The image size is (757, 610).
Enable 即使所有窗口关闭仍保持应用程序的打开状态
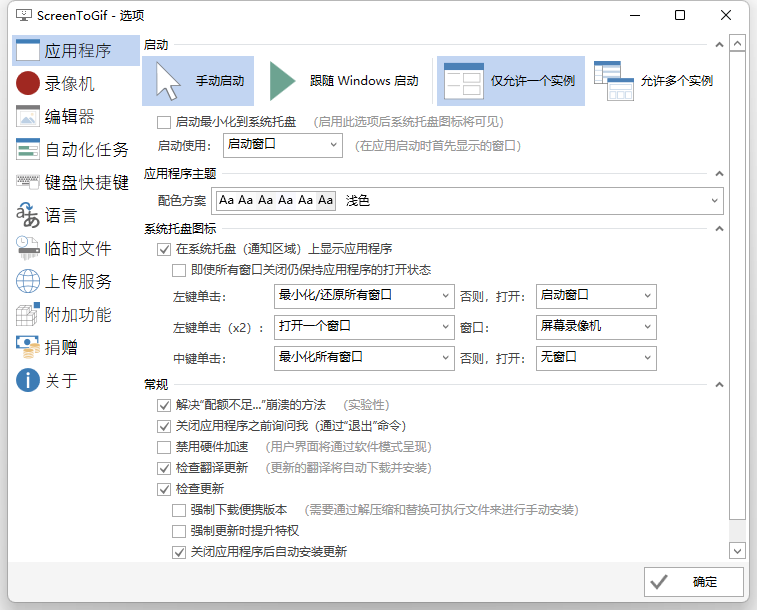(x=179, y=270)
